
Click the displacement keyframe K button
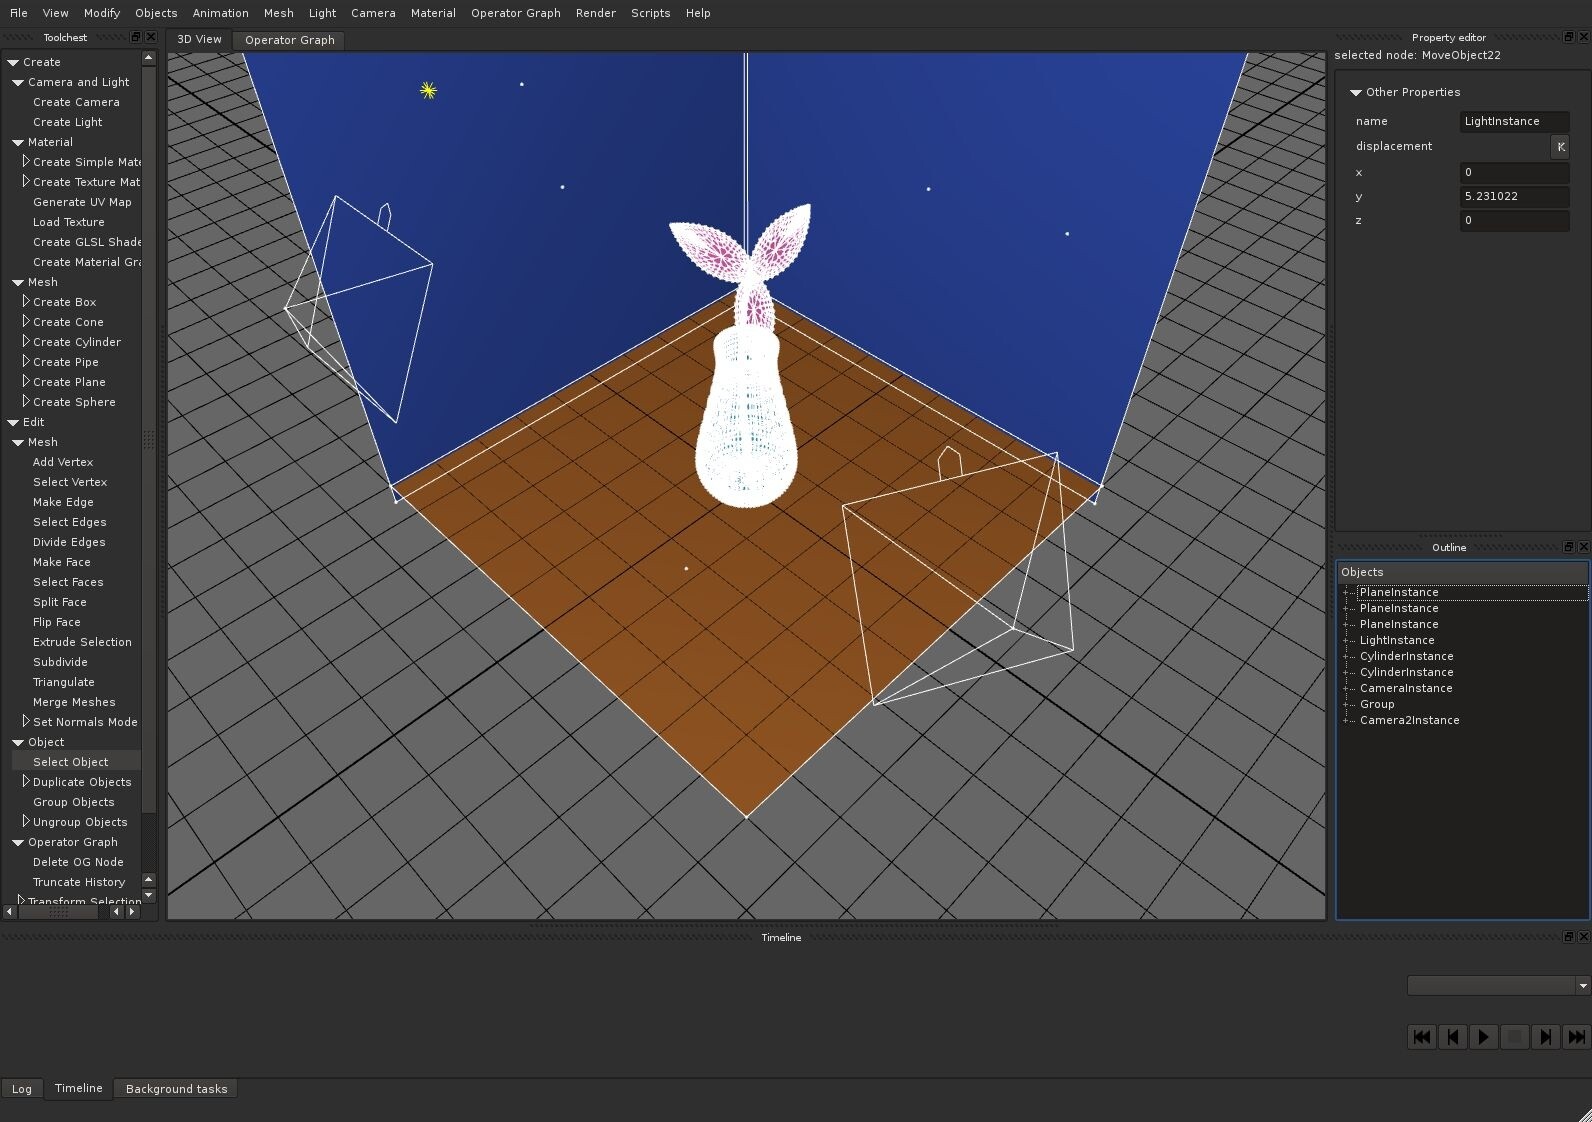1560,147
